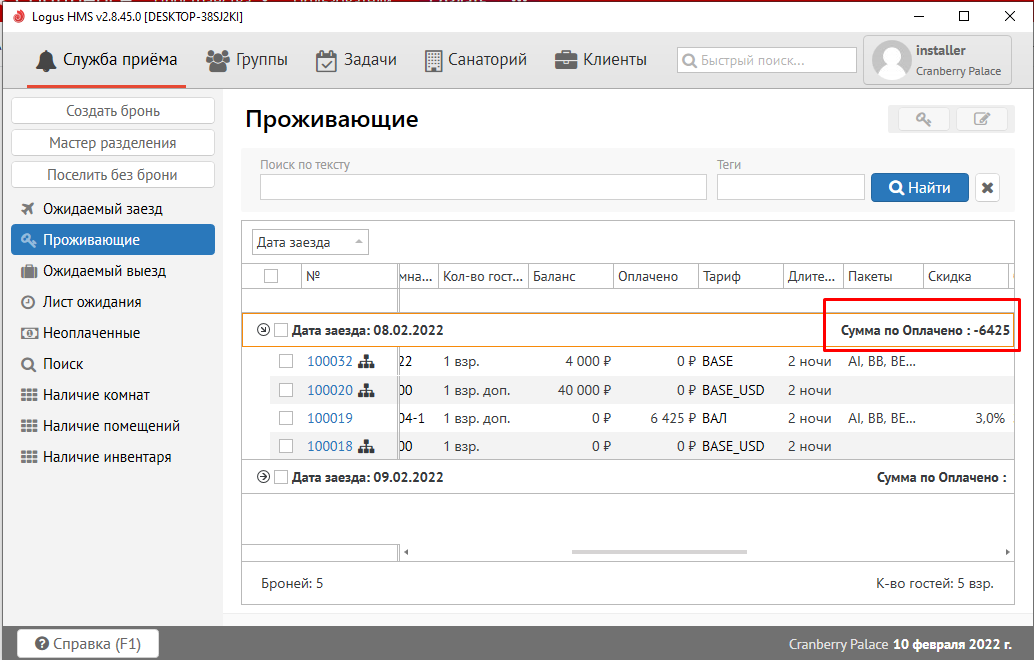Click group hierarchy icon next to booking 100020

coord(367,390)
